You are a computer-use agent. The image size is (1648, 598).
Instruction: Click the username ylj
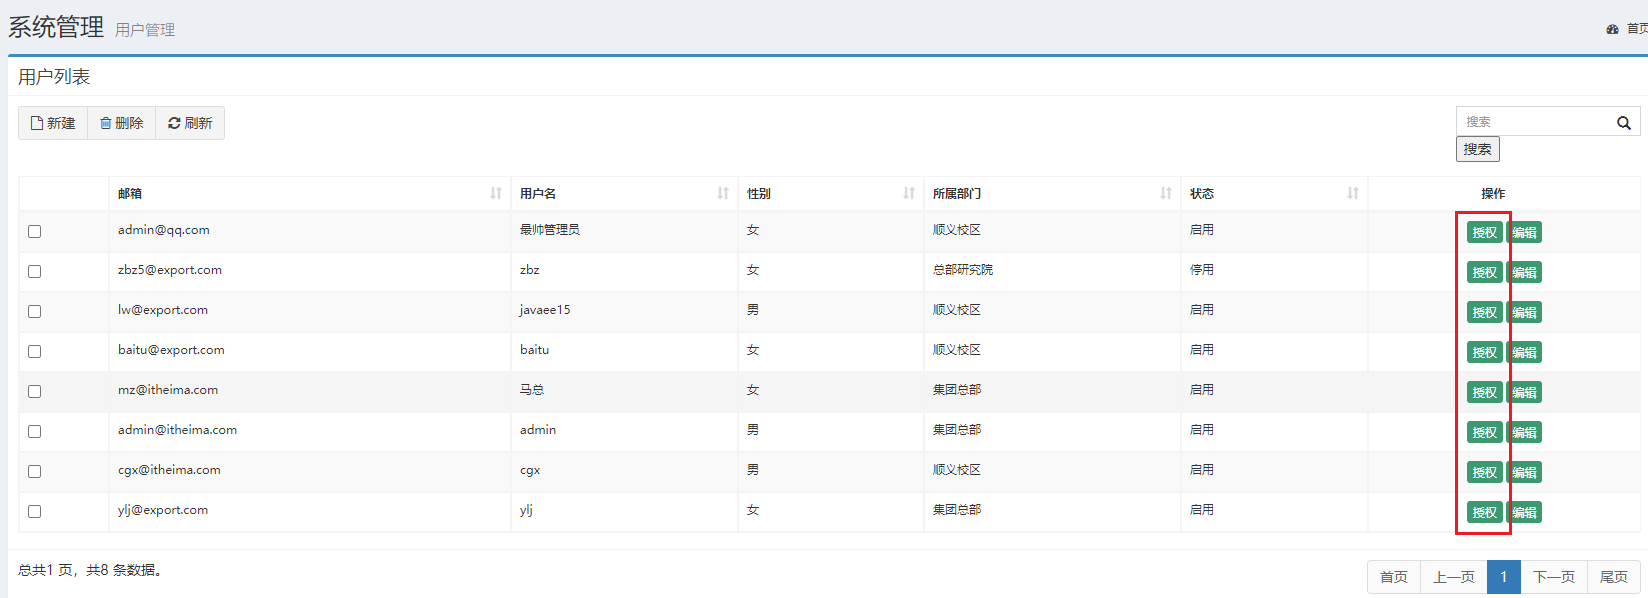click(x=526, y=510)
